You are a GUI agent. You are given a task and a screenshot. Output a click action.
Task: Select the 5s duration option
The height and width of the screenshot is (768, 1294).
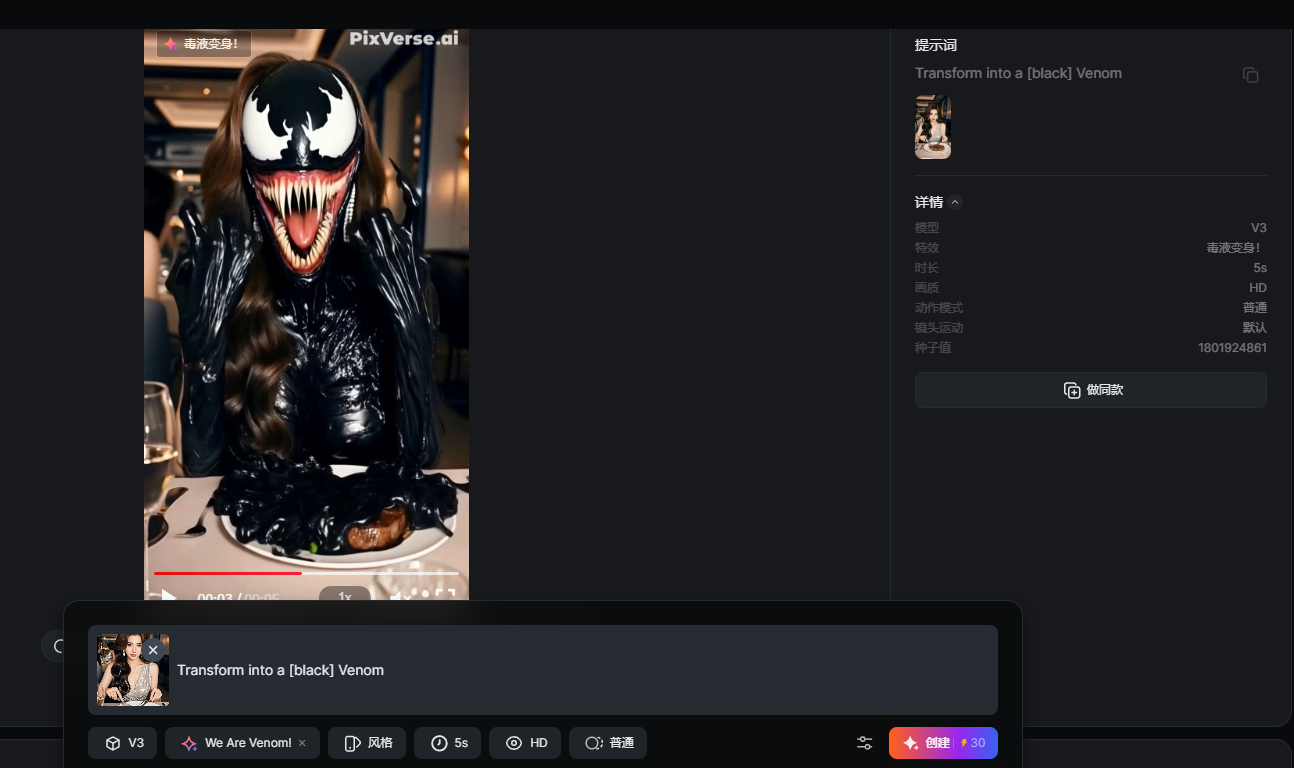[x=447, y=743]
